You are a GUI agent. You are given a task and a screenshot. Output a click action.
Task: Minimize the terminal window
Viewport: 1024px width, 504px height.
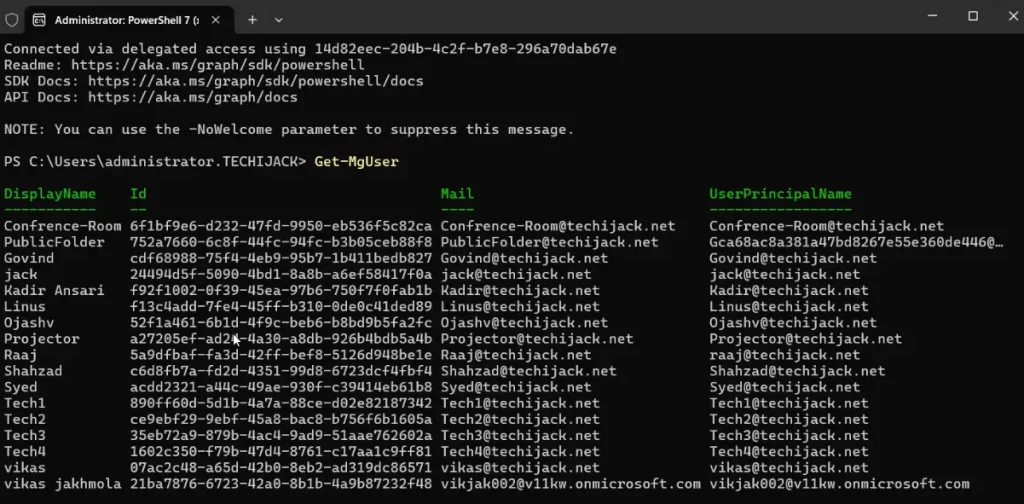click(930, 16)
